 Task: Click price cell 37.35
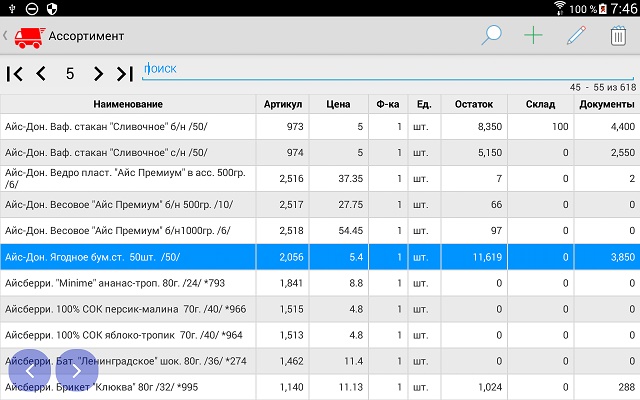(x=339, y=178)
